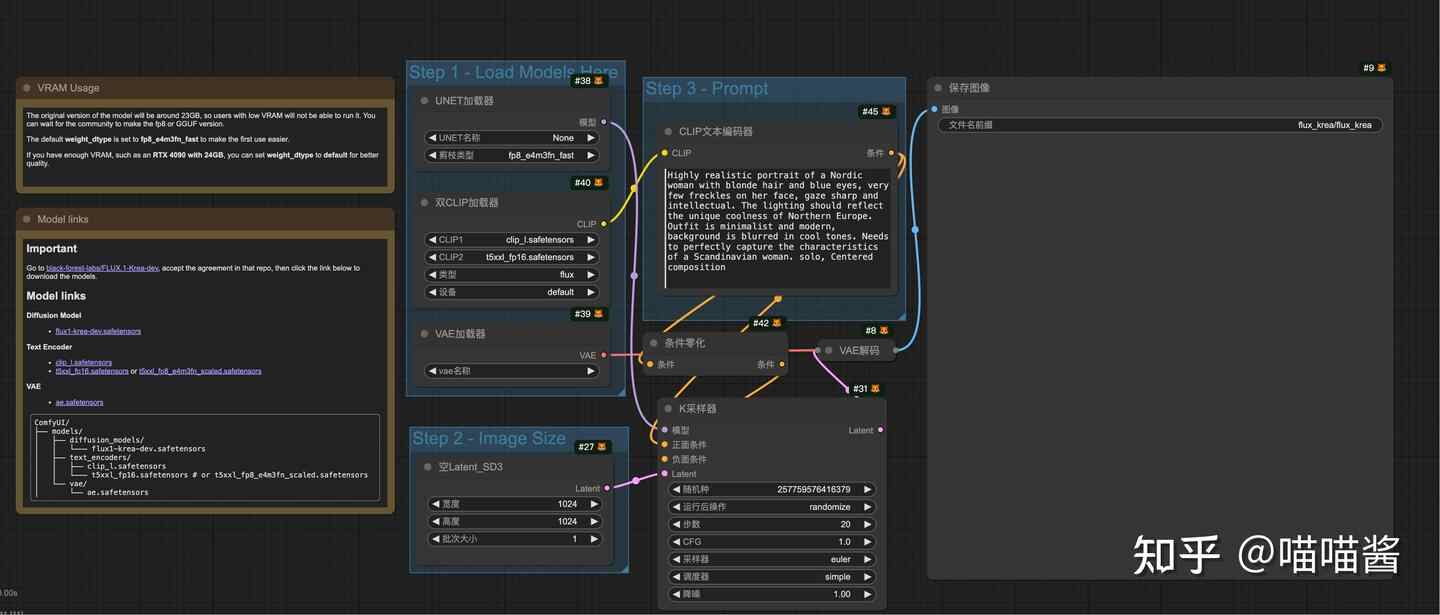The height and width of the screenshot is (615, 1440).
Task: Collapse the VAE解码 node via its title dot
Action: [828, 351]
